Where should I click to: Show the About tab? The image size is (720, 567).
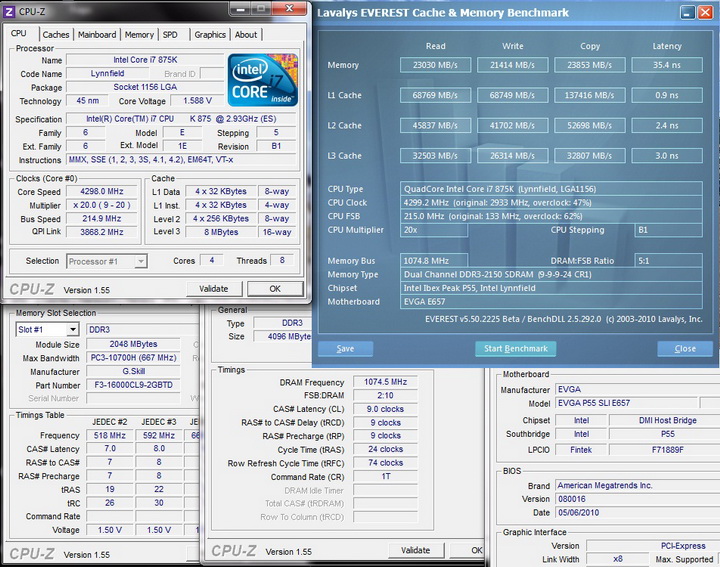246,34
